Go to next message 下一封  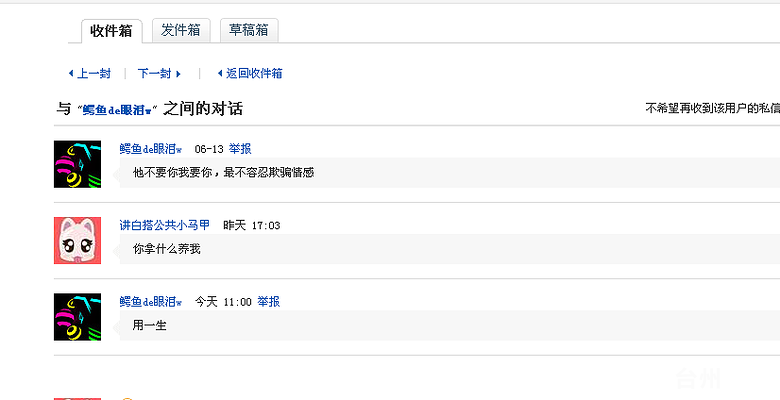click(x=154, y=73)
